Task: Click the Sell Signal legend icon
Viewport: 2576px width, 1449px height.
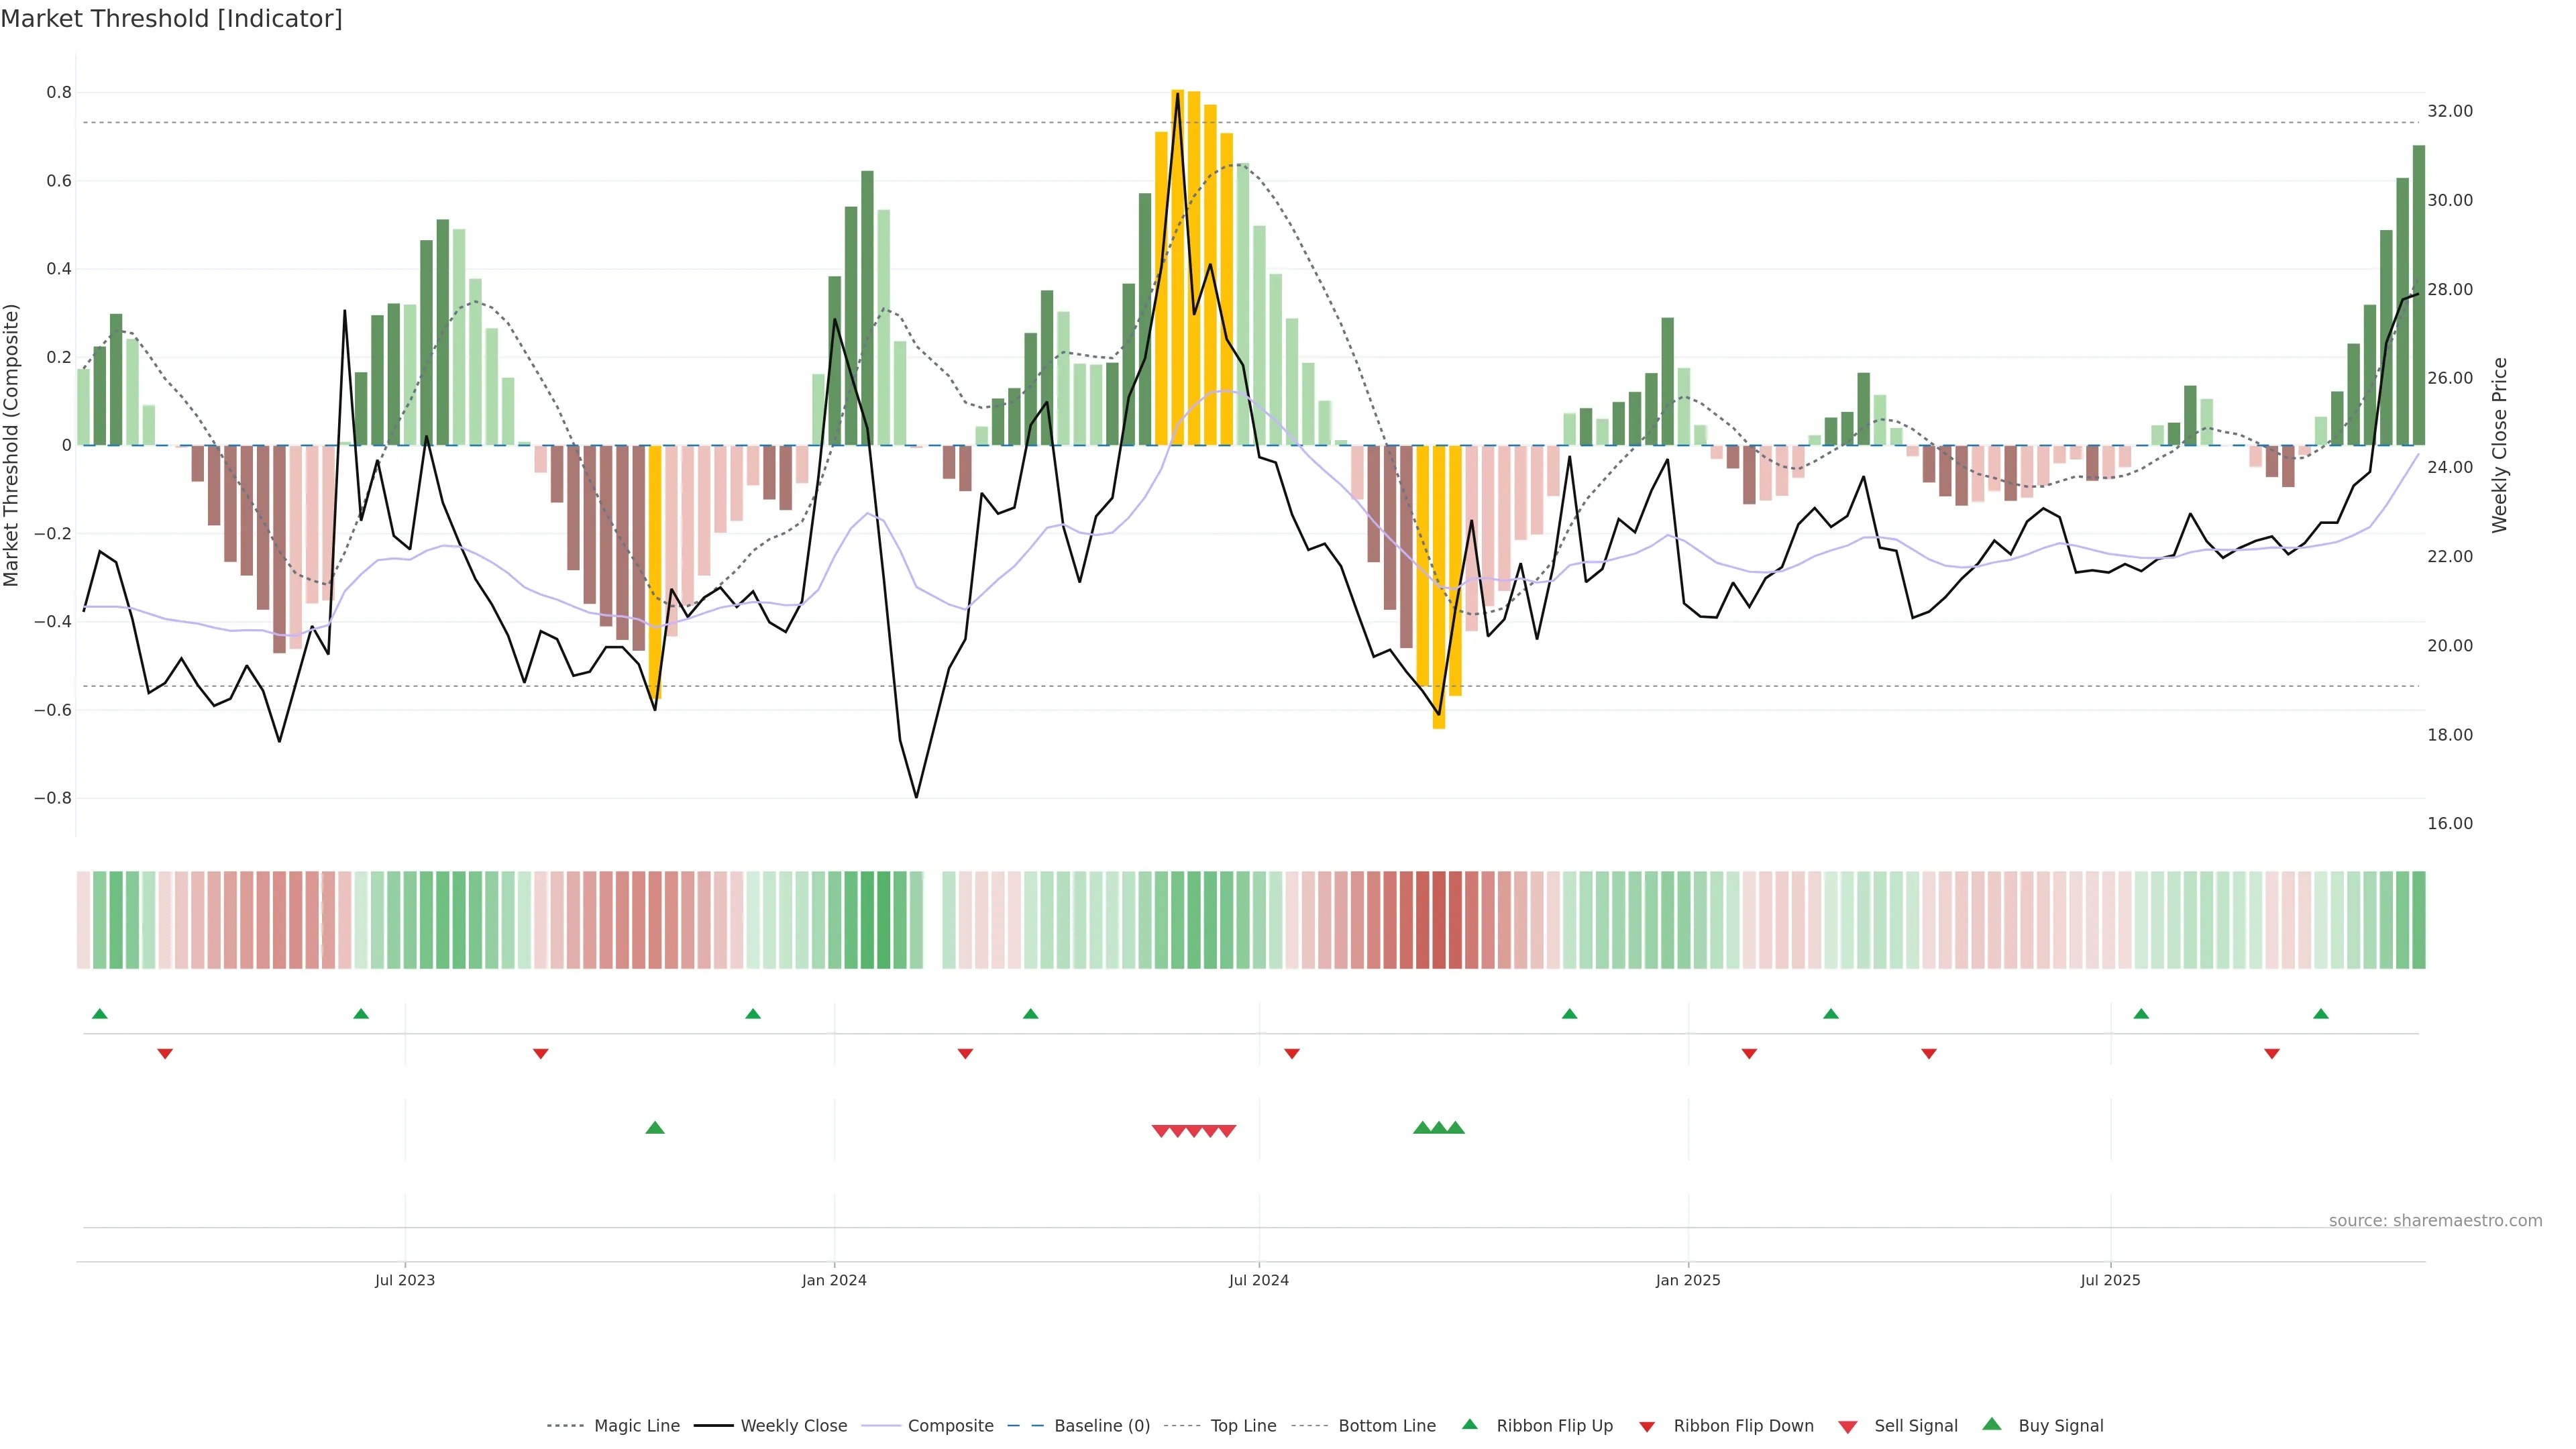Action: (x=1848, y=1427)
